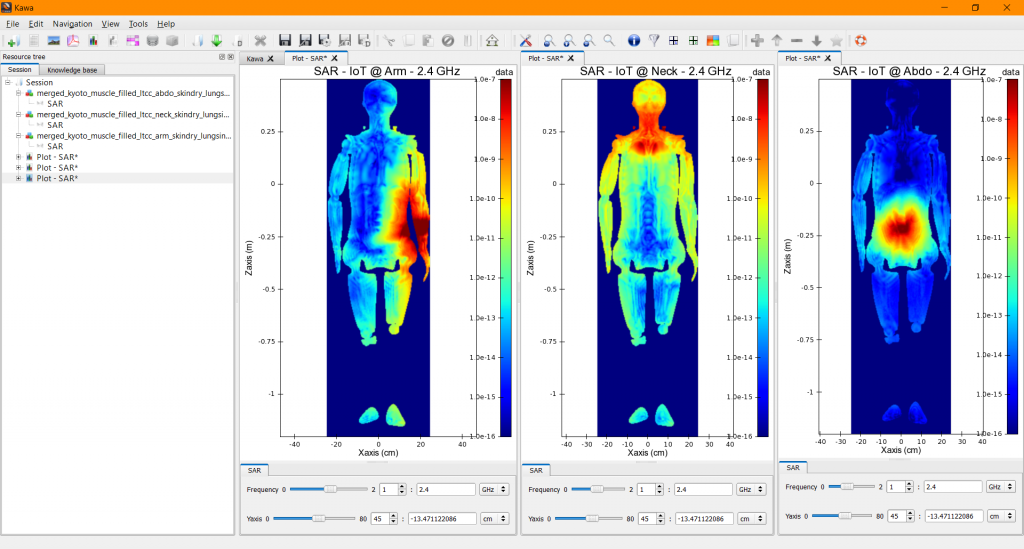Viewport: 1024px width, 549px height.
Task: Click the PDF export toolbar icon
Action: 73,40
